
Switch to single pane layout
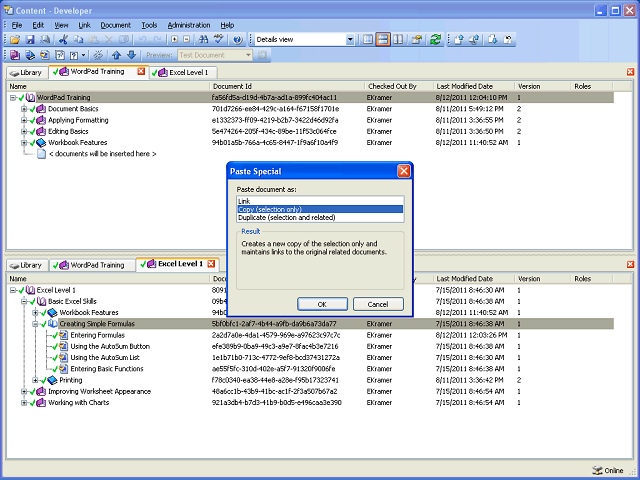tap(368, 40)
